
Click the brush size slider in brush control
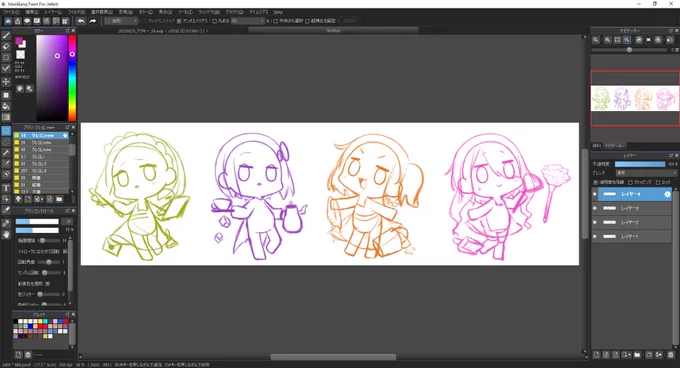(37, 221)
